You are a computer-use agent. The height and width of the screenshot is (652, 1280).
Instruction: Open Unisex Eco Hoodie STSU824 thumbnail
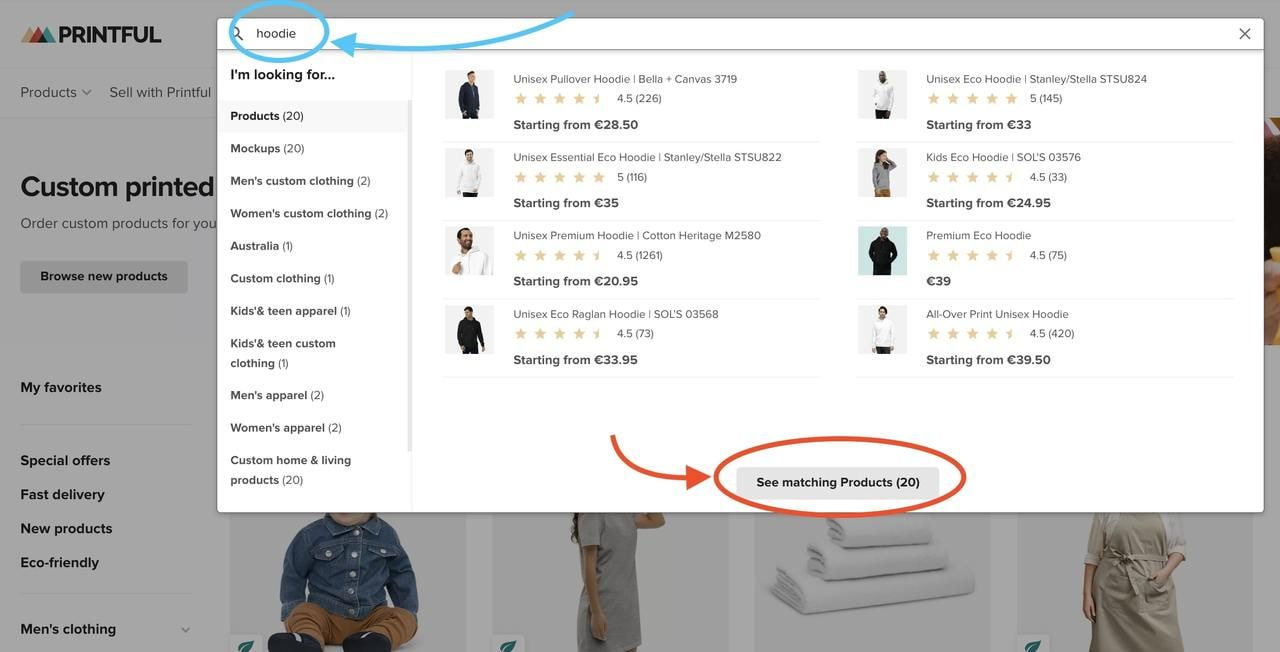(x=882, y=95)
